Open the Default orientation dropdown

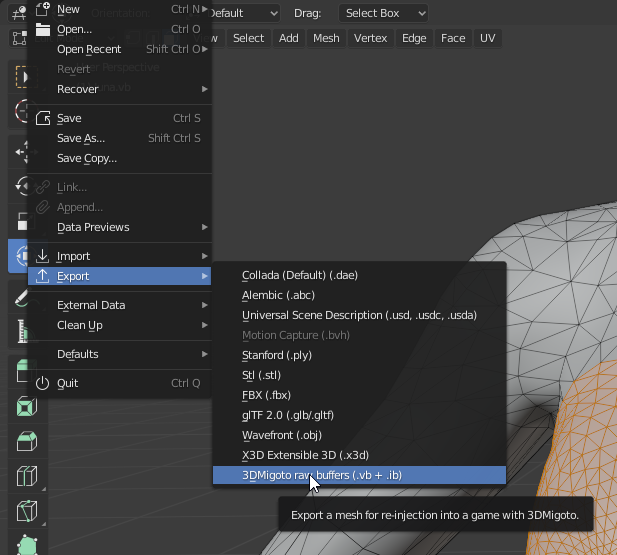[243, 13]
